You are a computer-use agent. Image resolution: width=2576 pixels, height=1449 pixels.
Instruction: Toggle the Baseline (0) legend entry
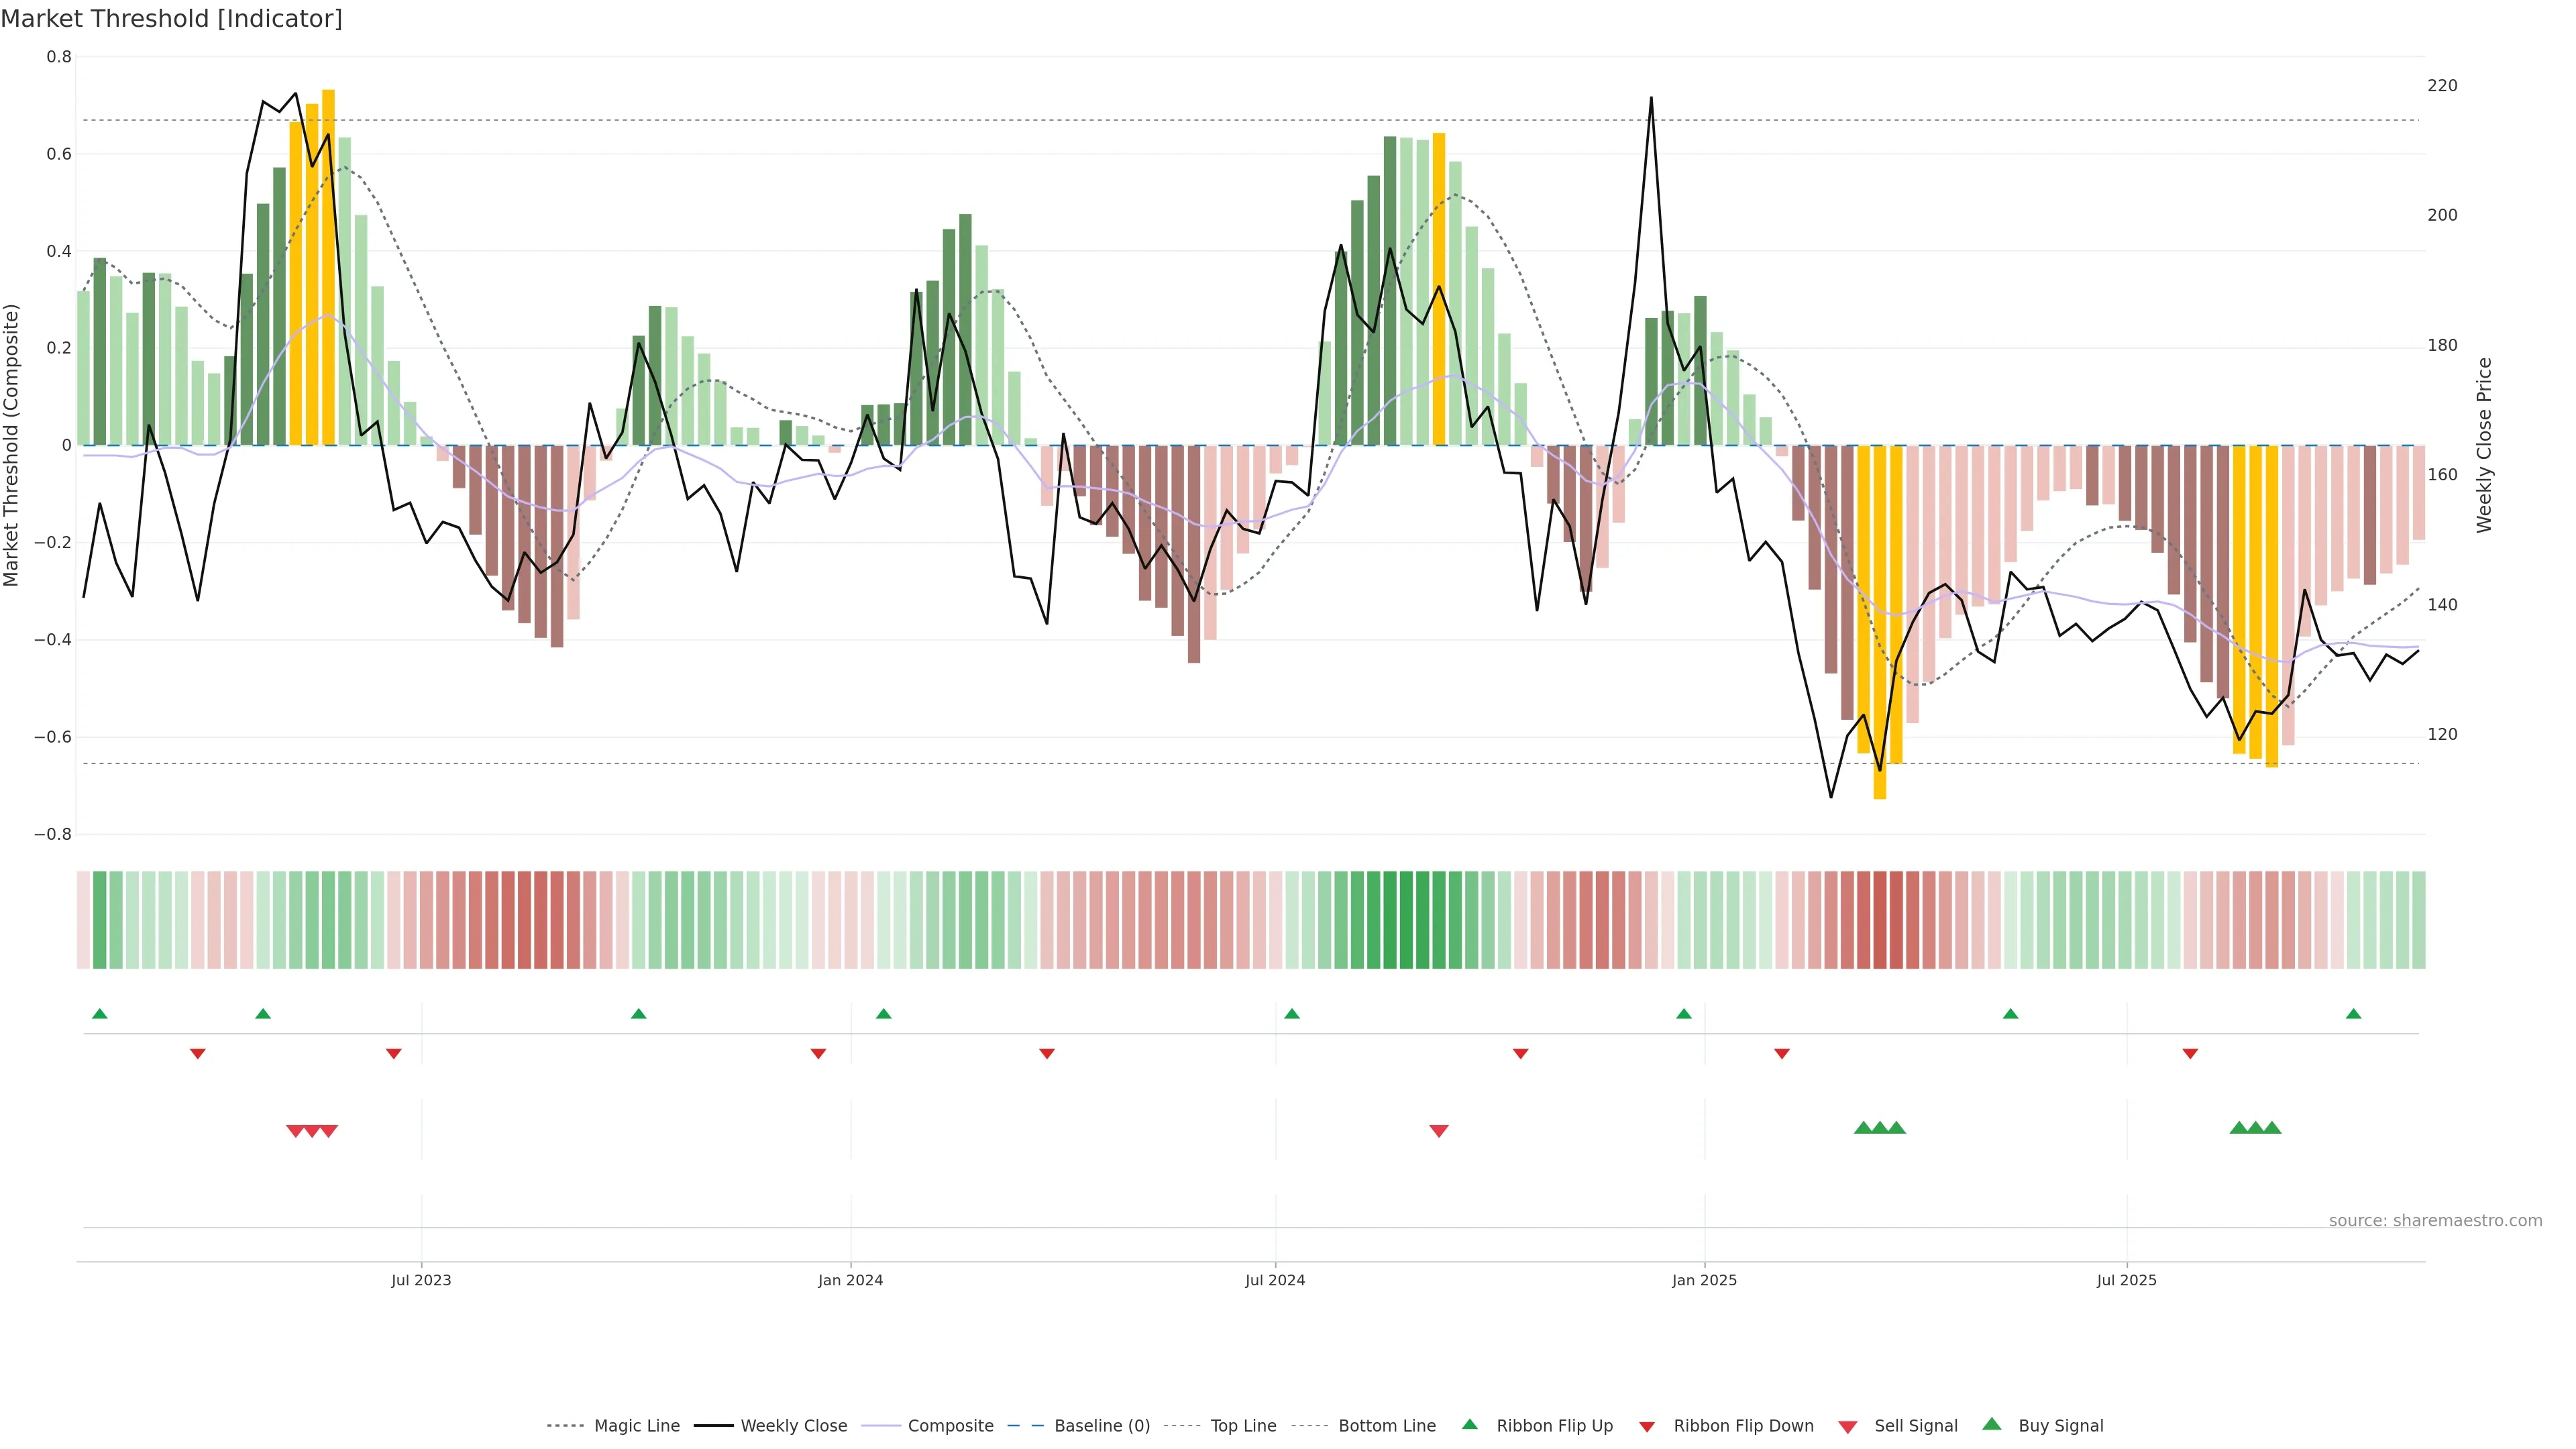click(1102, 1426)
